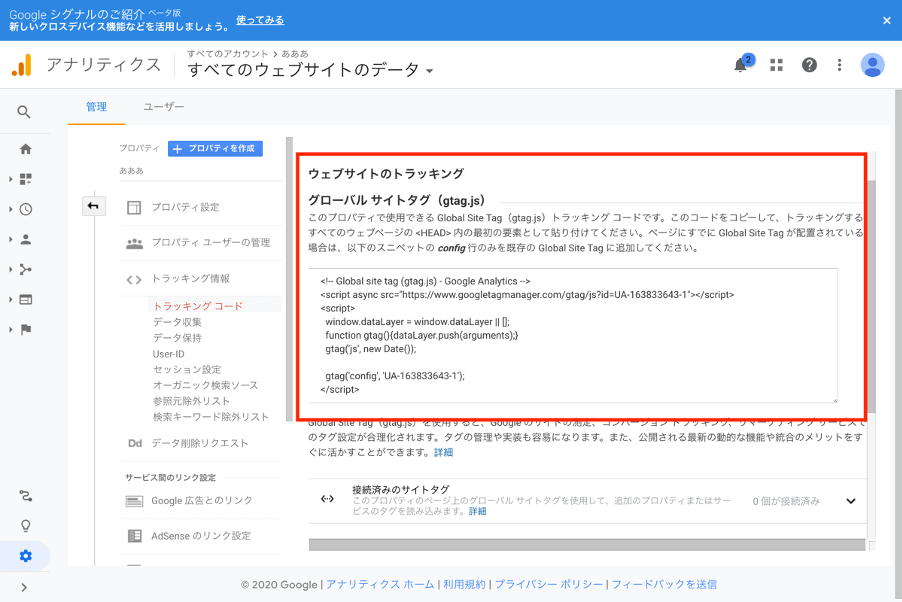This screenshot has width=902, height=602.
Task: Expand the Conversions sidebar section arrow
Action: (x=10, y=329)
